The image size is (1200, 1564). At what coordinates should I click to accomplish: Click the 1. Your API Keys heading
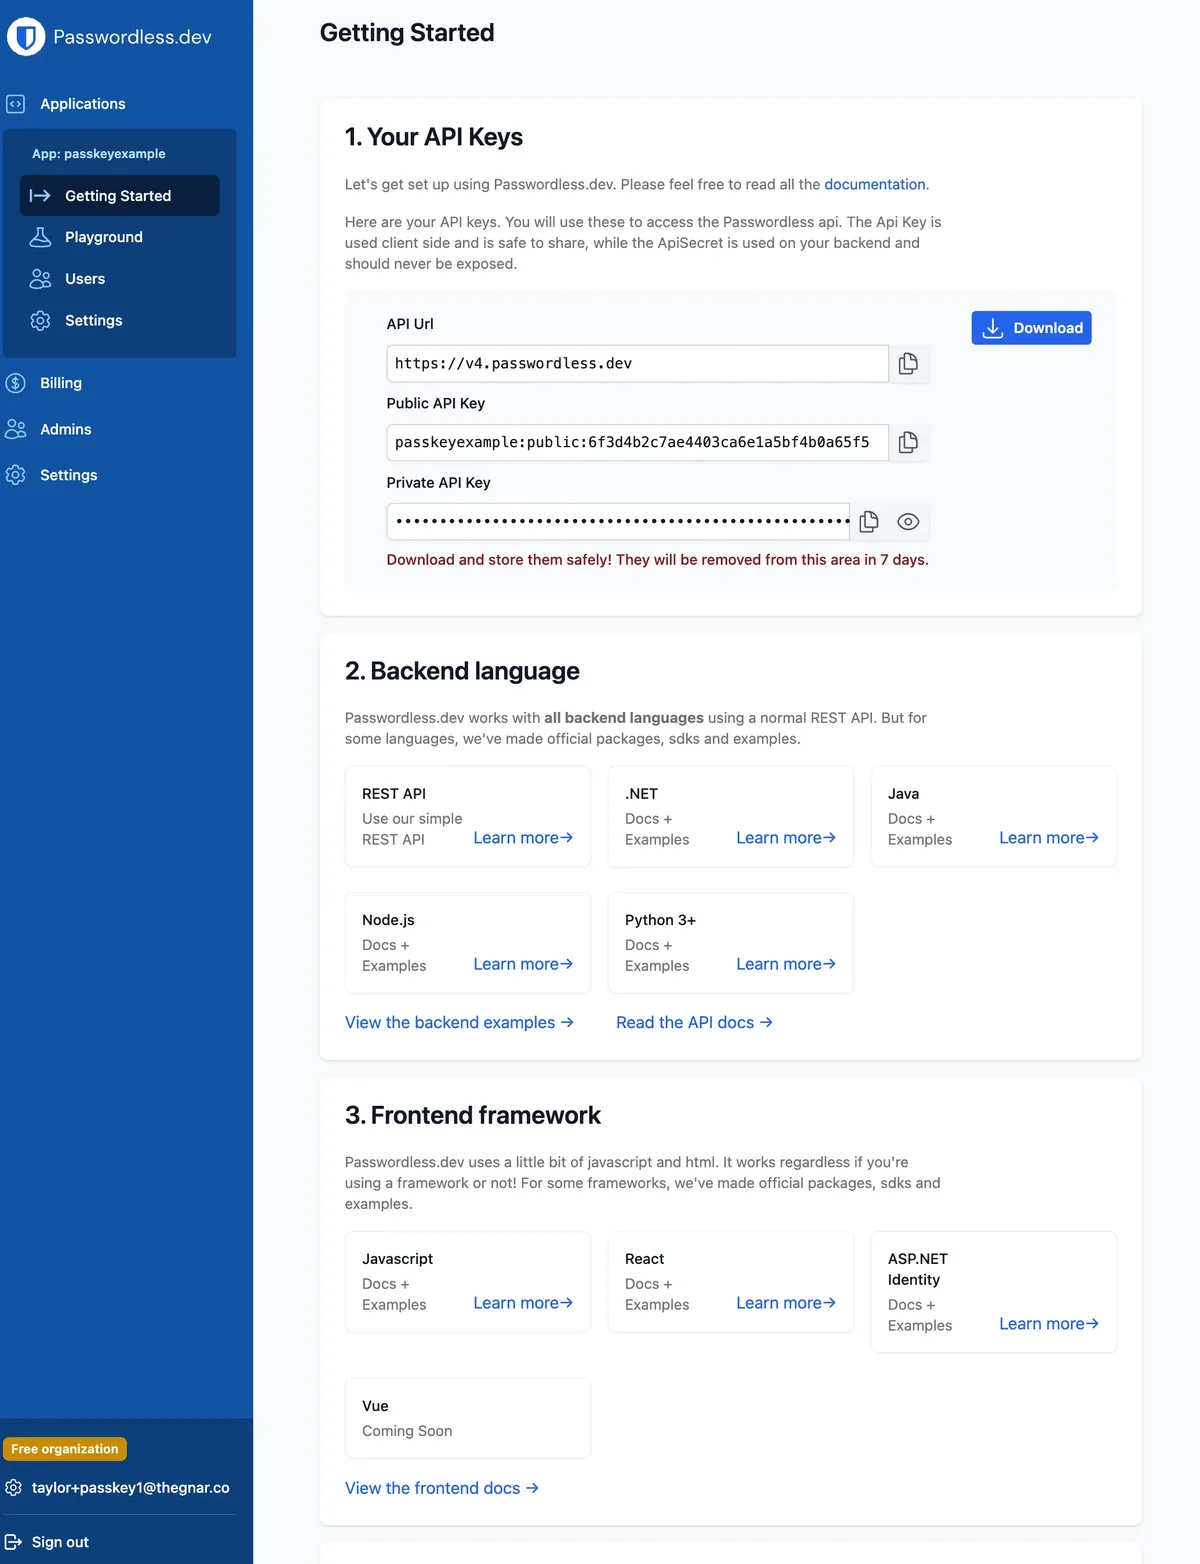coord(434,137)
